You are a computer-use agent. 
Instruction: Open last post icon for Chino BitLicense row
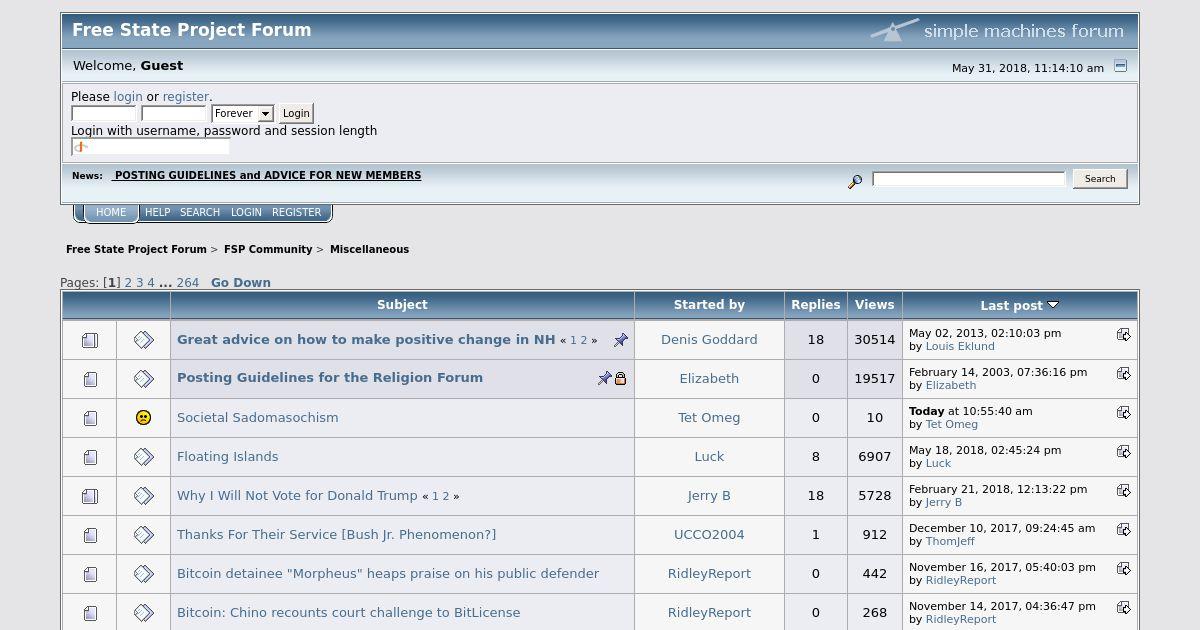pyautogui.click(x=1123, y=608)
